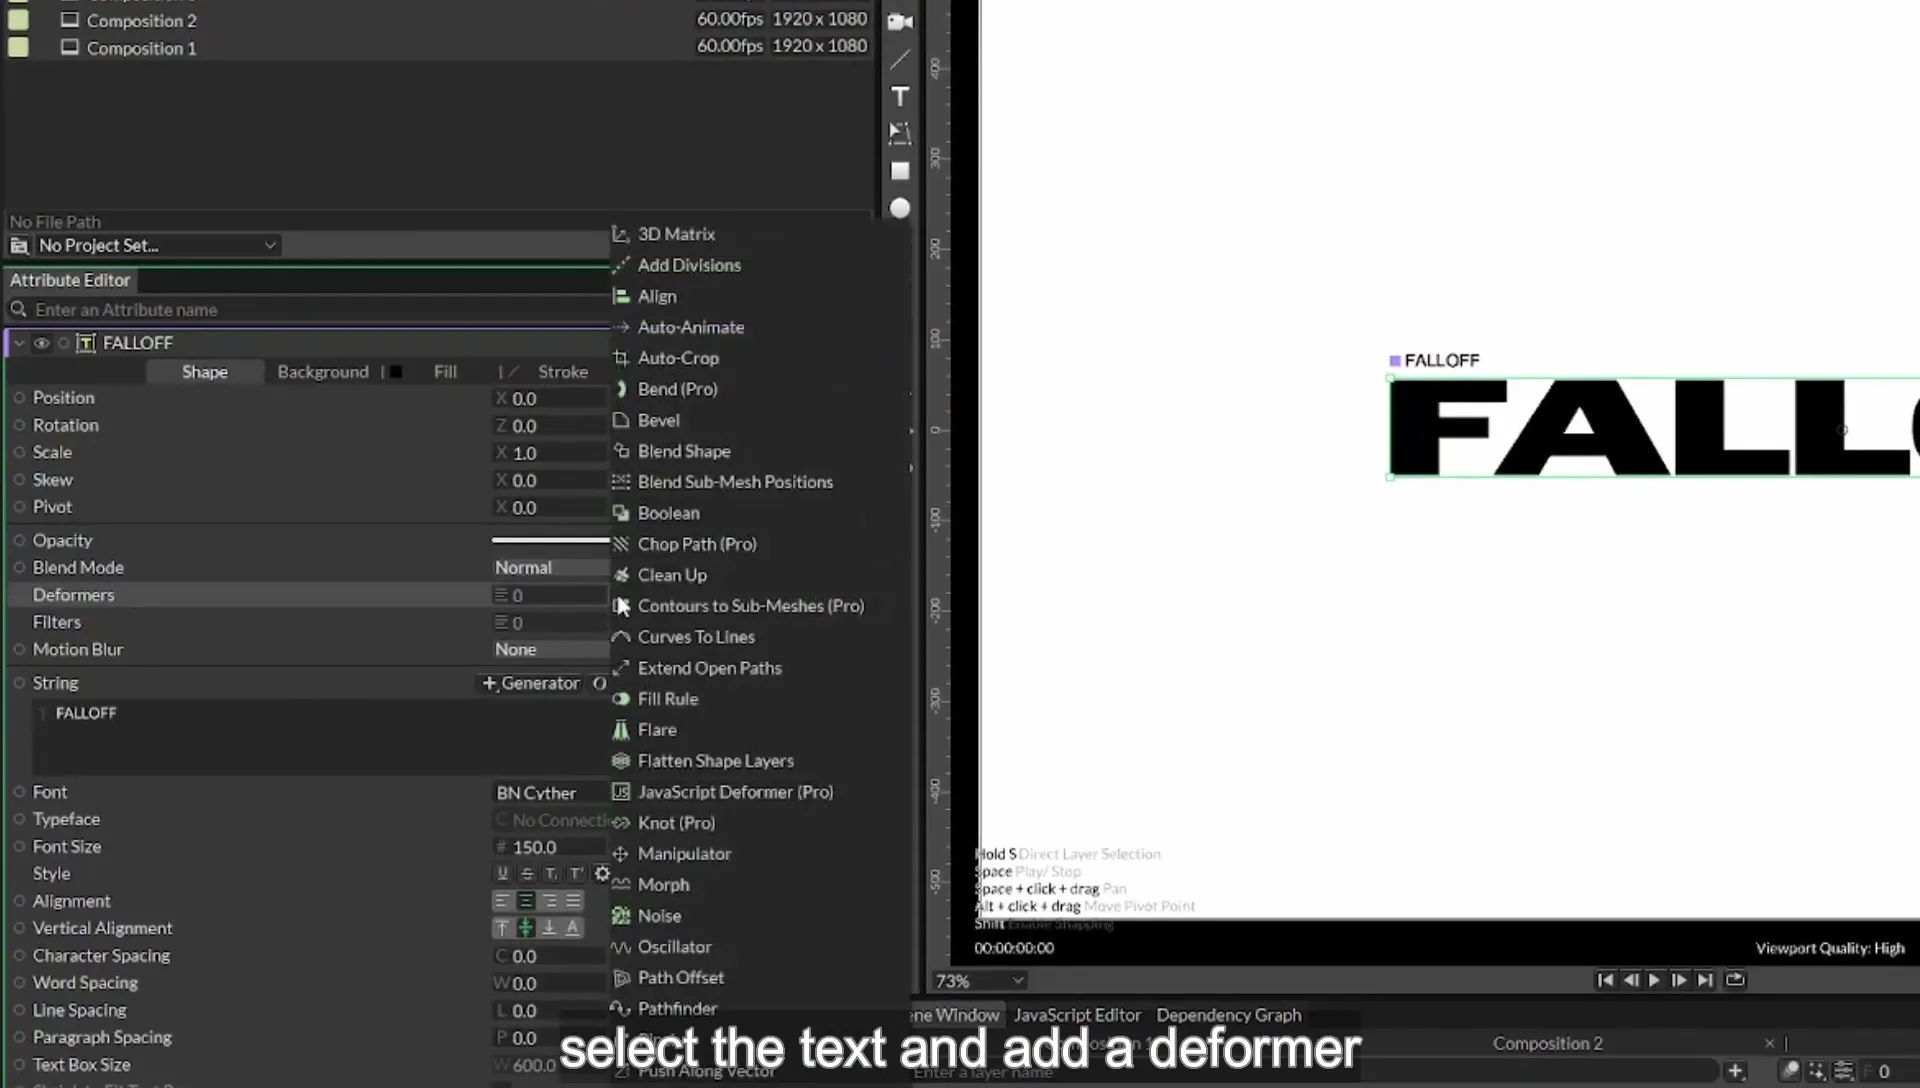
Task: Toggle the Font Size attribute circle
Action: coord(19,847)
